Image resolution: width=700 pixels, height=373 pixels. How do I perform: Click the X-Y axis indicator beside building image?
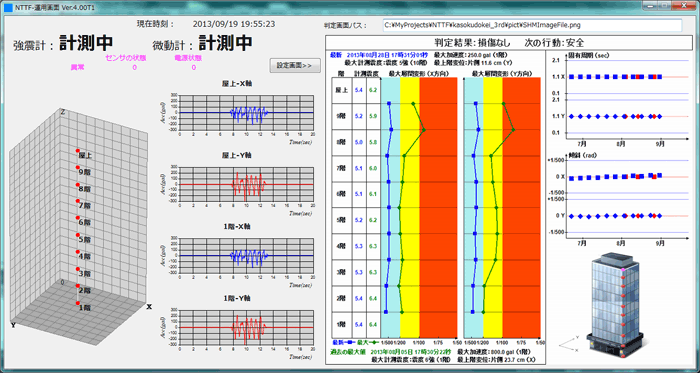click(x=569, y=344)
